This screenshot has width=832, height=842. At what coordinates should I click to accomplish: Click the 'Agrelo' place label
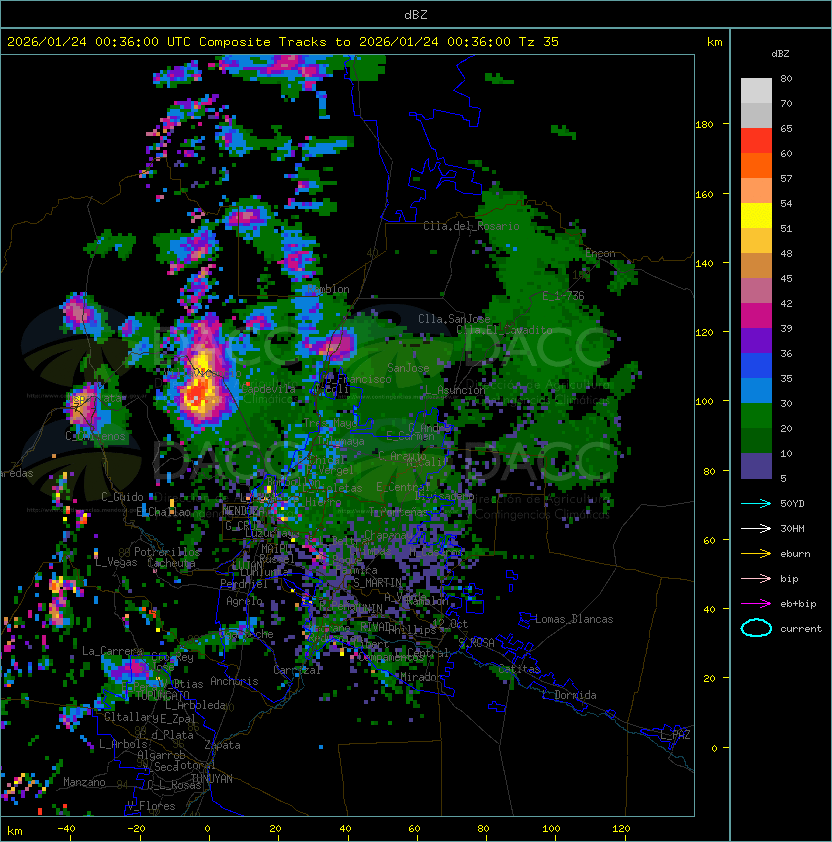coord(244,601)
